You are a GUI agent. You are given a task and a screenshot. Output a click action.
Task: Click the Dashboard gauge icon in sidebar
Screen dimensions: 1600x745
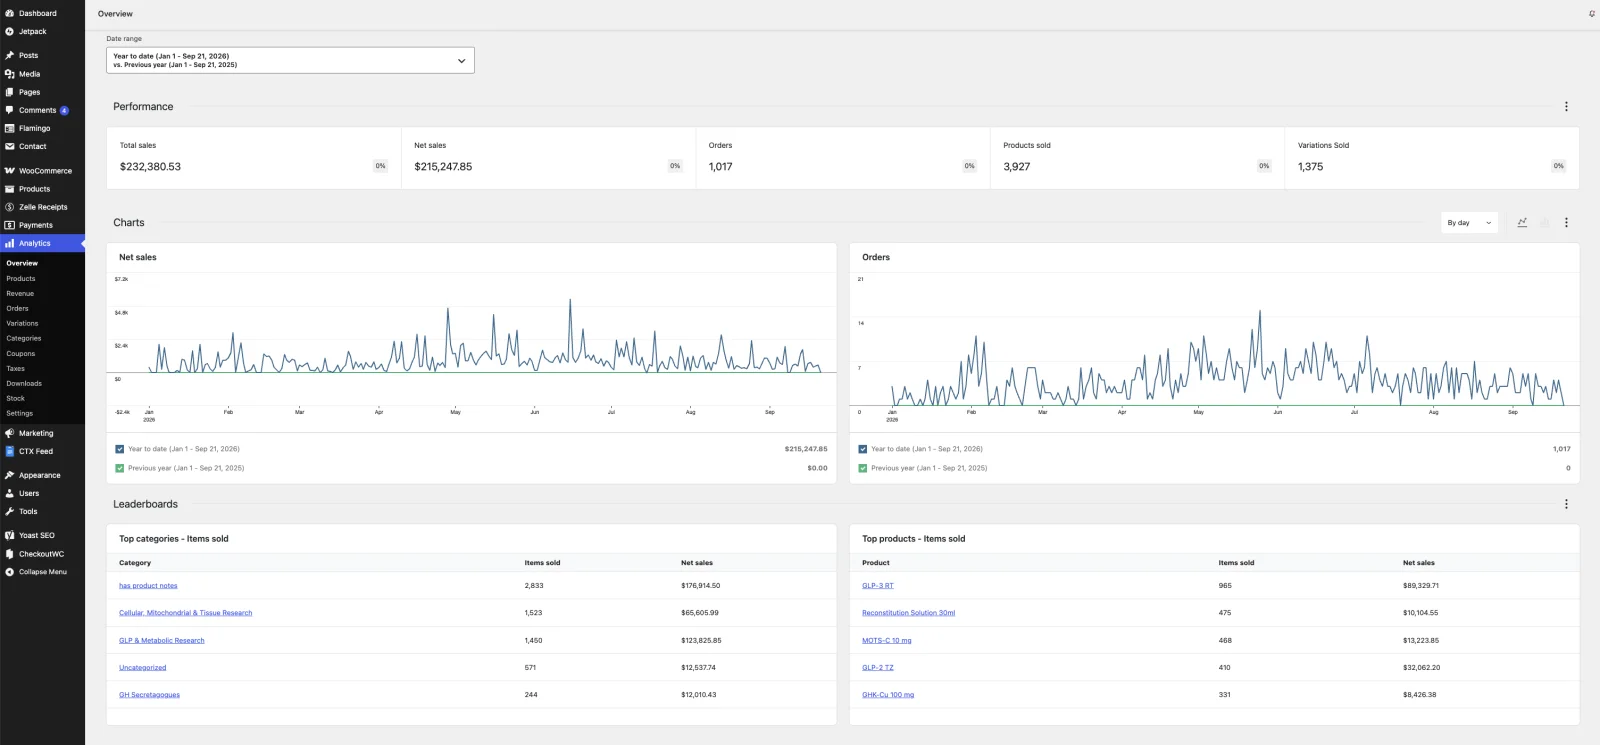pyautogui.click(x=9, y=13)
